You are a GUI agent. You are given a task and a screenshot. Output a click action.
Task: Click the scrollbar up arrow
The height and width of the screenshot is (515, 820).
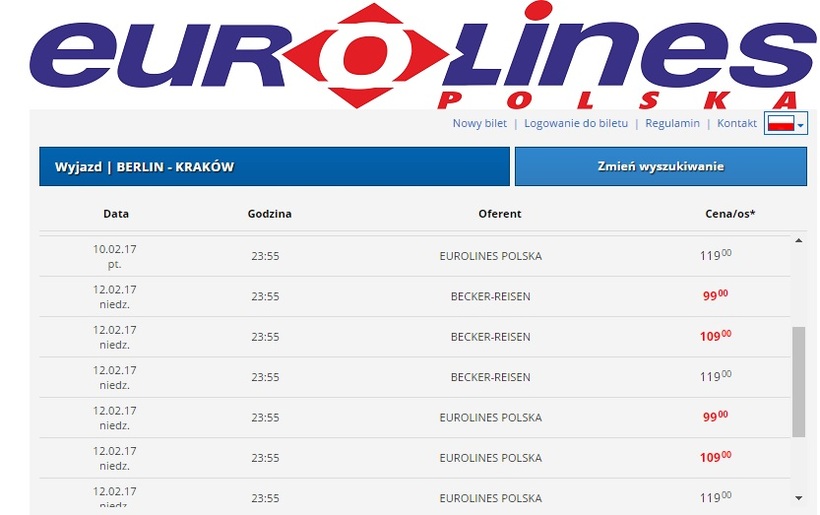pos(799,241)
